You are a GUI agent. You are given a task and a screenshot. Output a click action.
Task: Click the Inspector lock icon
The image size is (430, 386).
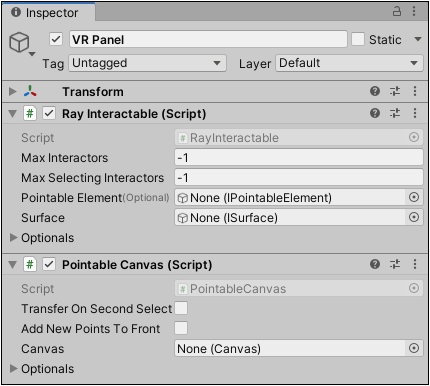[x=397, y=11]
